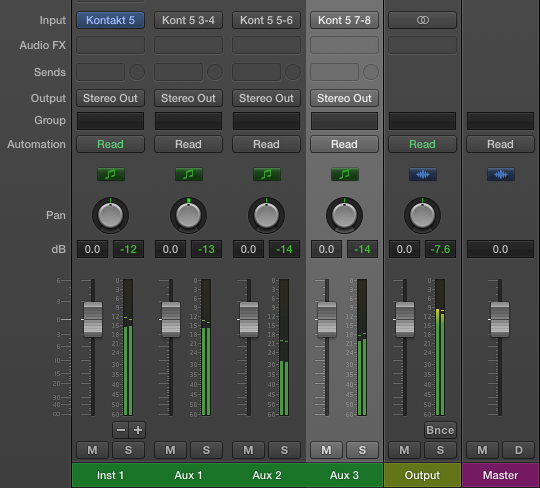Click the Output channel volume fader
540x488 pixels.
[x=405, y=320]
